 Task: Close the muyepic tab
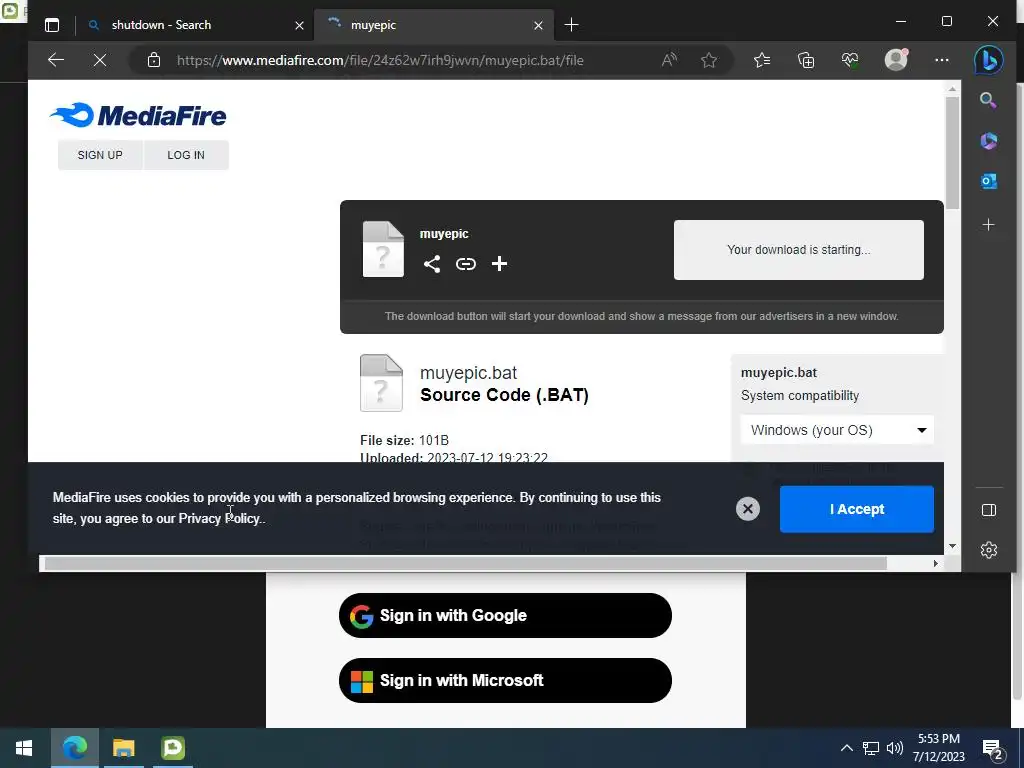point(538,25)
